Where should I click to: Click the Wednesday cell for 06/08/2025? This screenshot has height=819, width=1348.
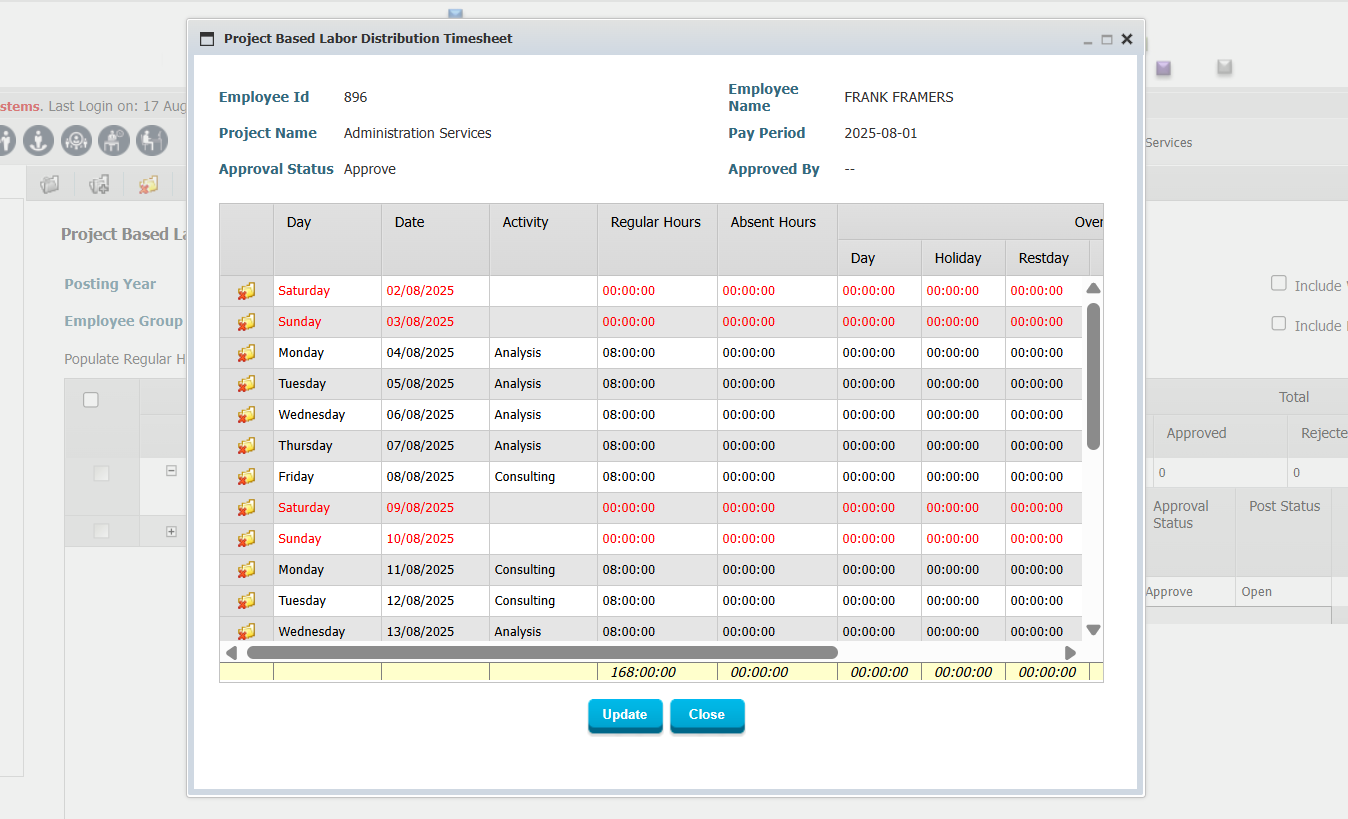click(x=327, y=415)
